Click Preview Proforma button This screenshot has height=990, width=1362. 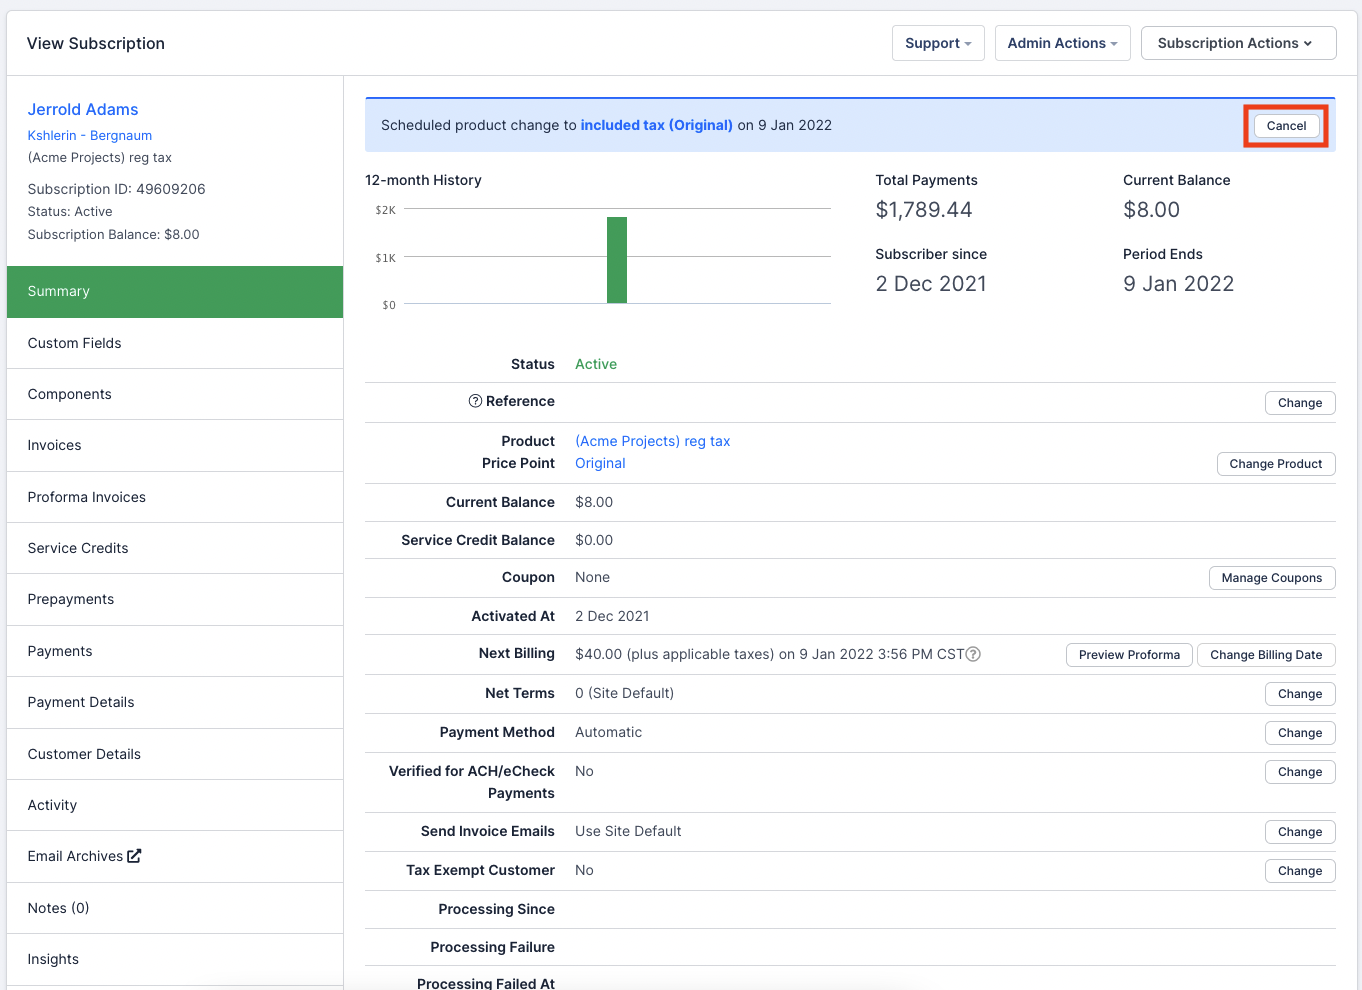1128,655
